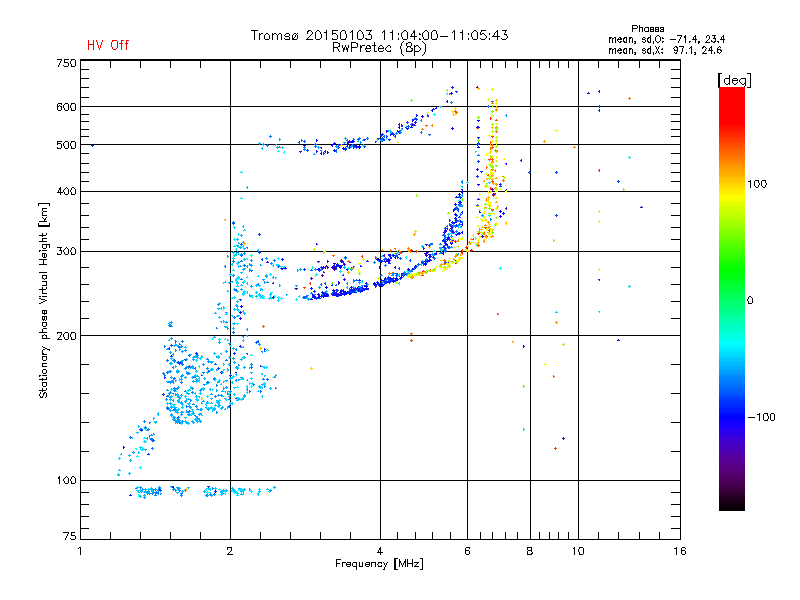Click the y-axis label '300'
Screen dimensions: 800x600
(x=66, y=251)
